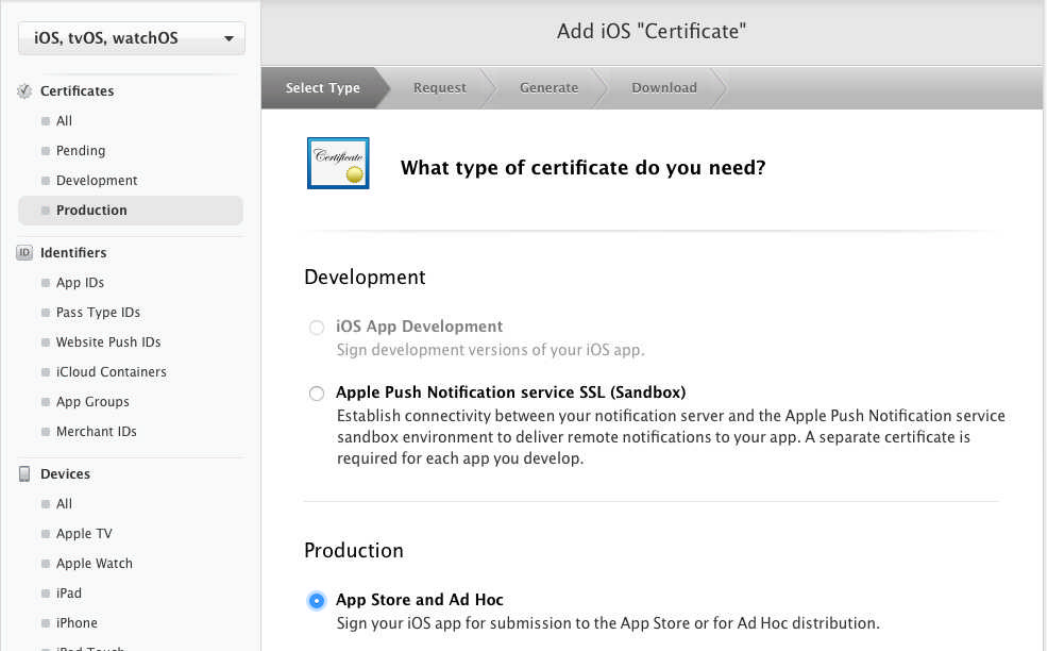Click the Generate step
The width and height of the screenshot is (1047, 651).
coord(549,87)
